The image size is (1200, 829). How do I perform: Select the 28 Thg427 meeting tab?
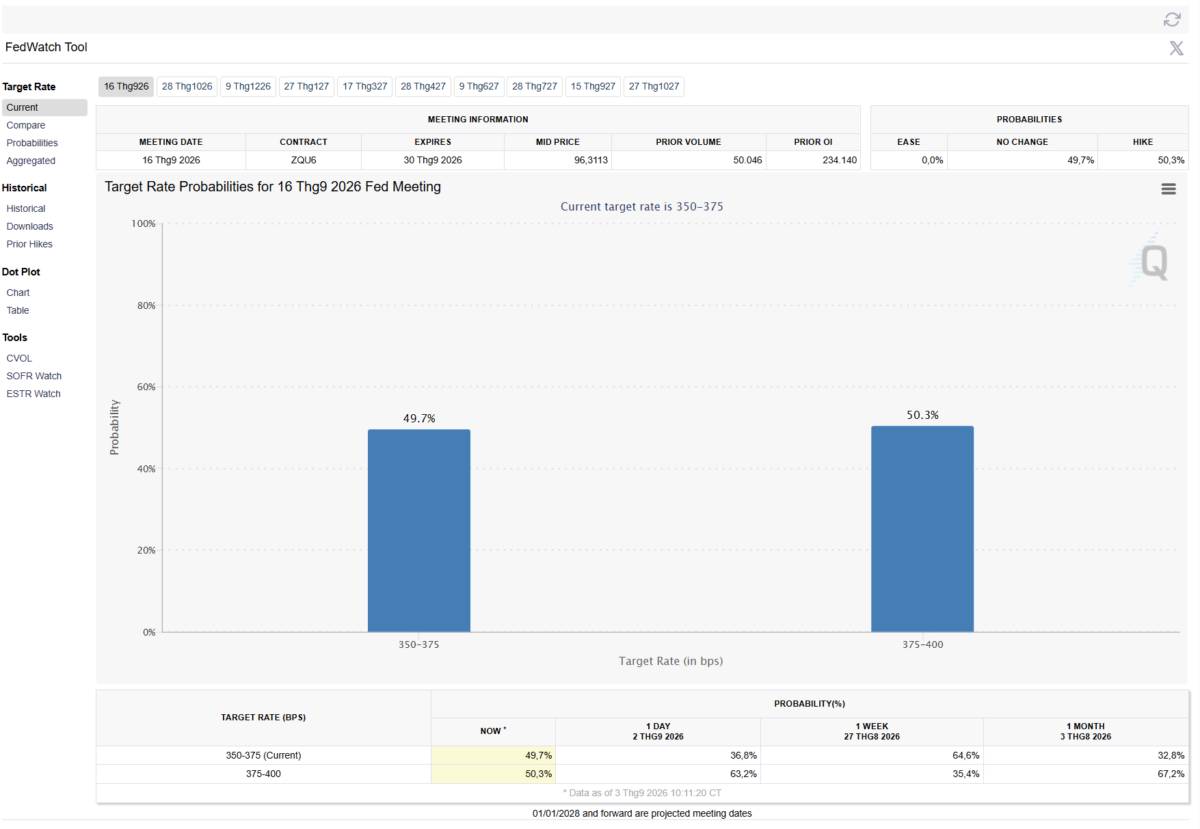[423, 87]
